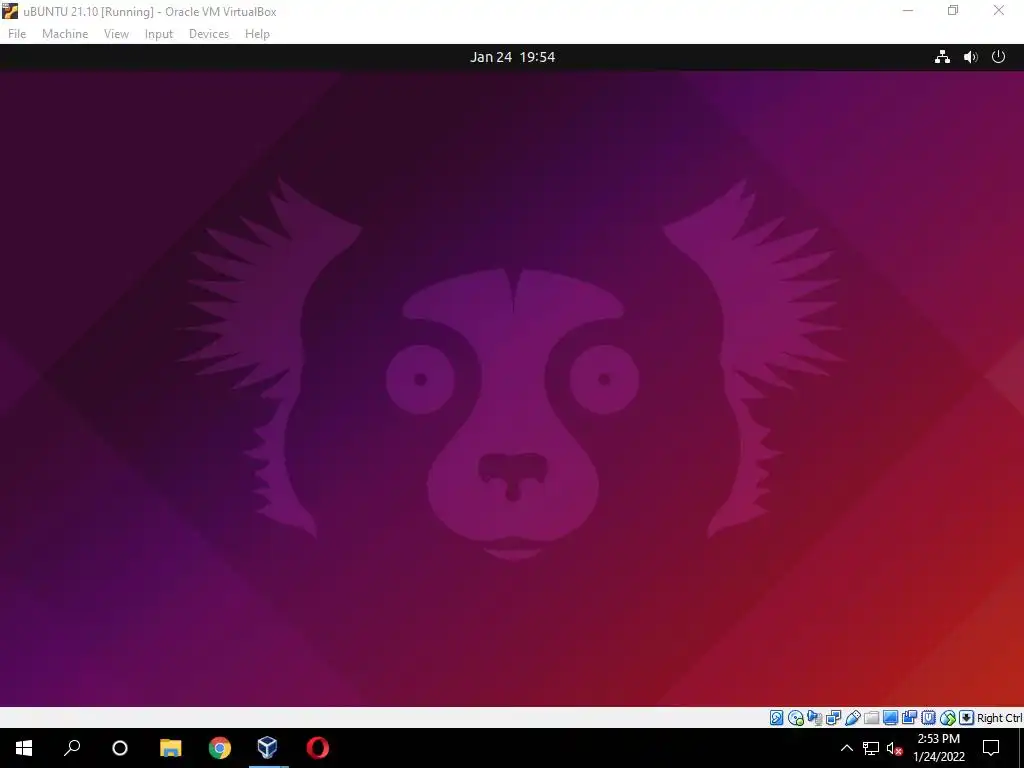
Task: Click the Ubuntu clock showing Jan 24 19:54
Action: tap(513, 57)
